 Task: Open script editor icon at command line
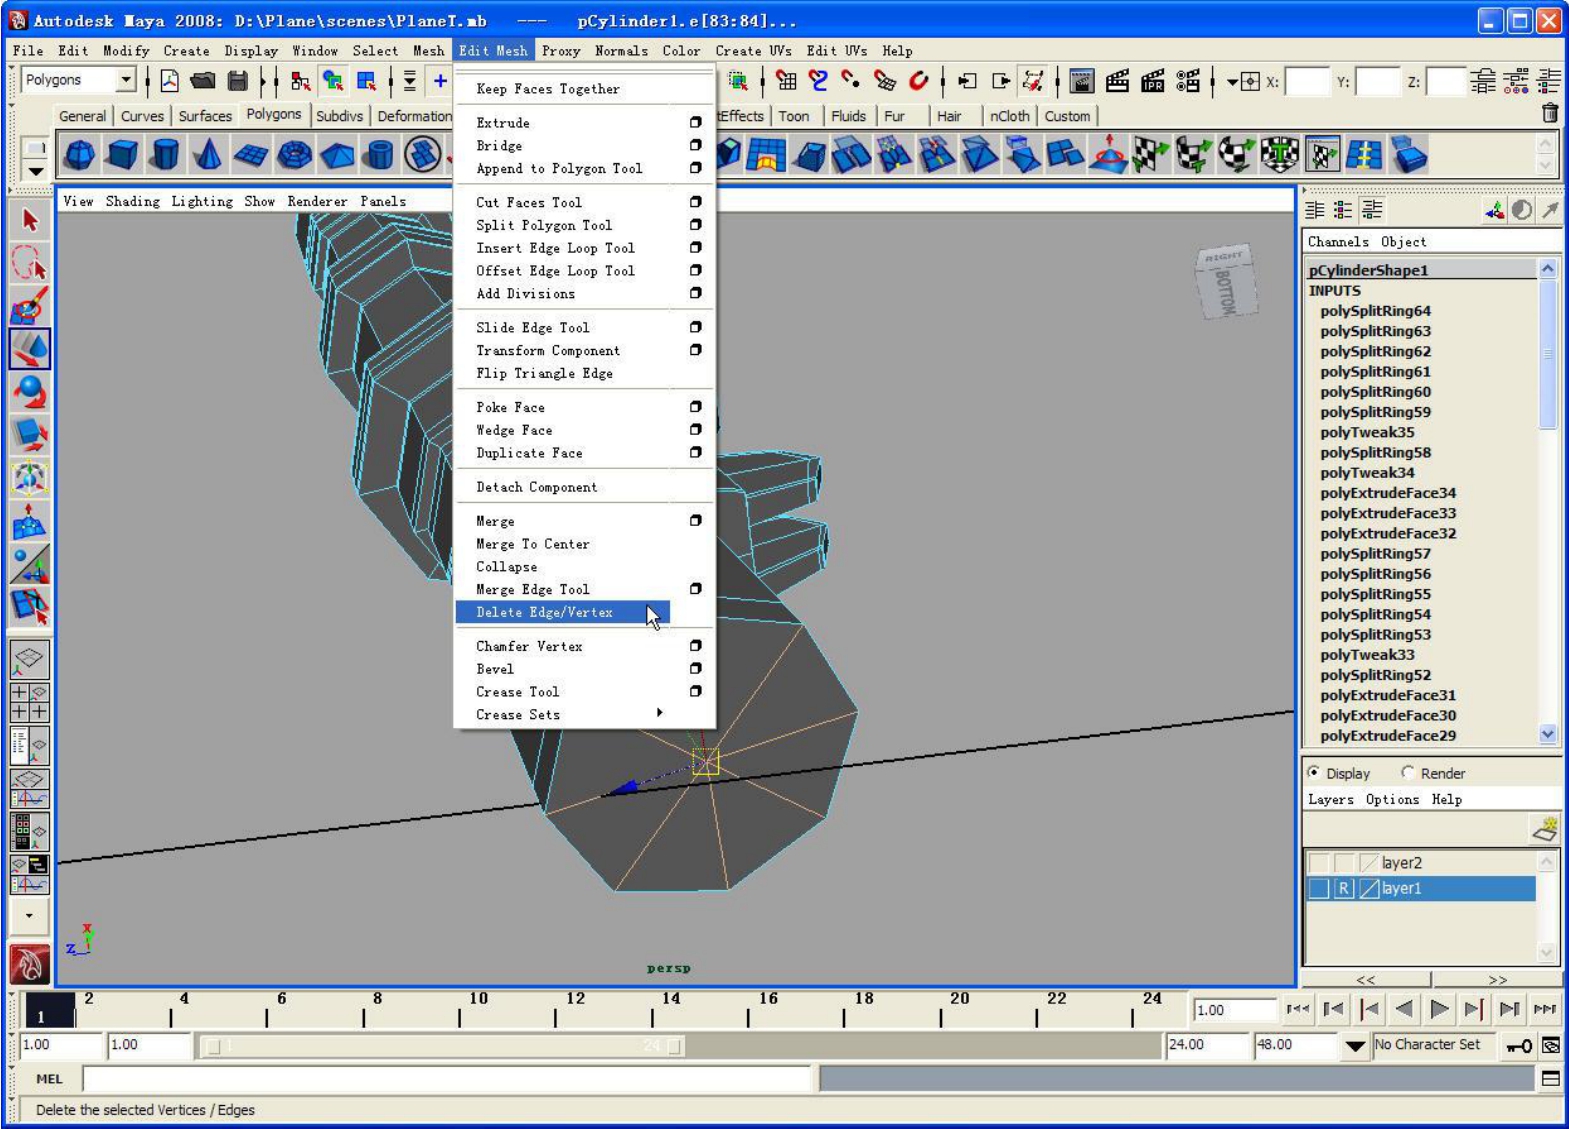(1550, 1078)
